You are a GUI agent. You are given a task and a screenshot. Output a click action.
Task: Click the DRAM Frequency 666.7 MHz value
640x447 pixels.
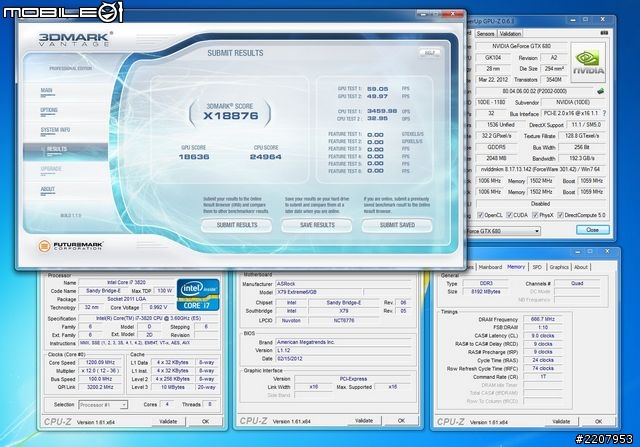pos(542,319)
